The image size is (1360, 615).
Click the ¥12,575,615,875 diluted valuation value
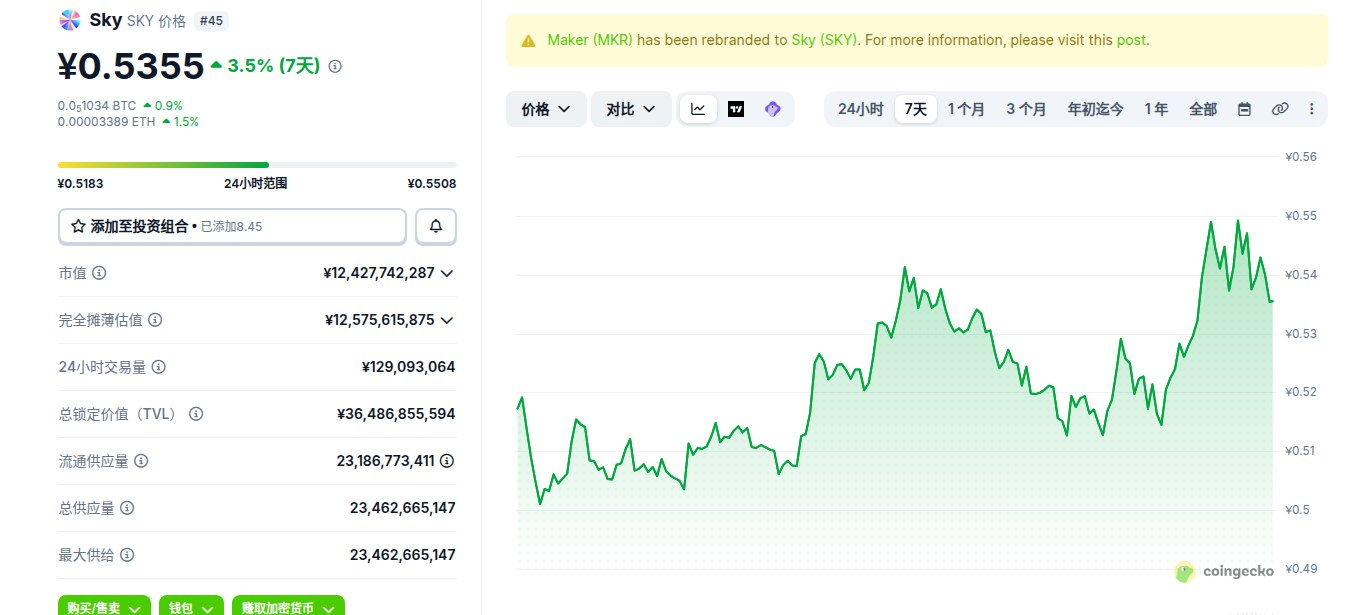[380, 320]
